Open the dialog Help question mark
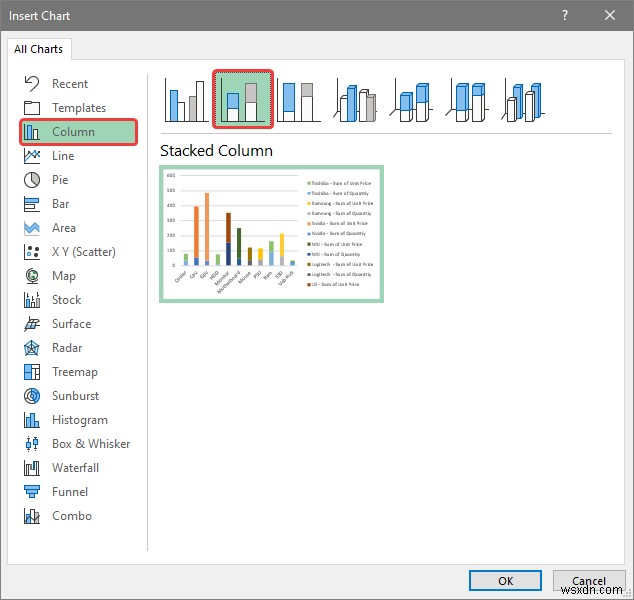The image size is (634, 600). tap(565, 15)
